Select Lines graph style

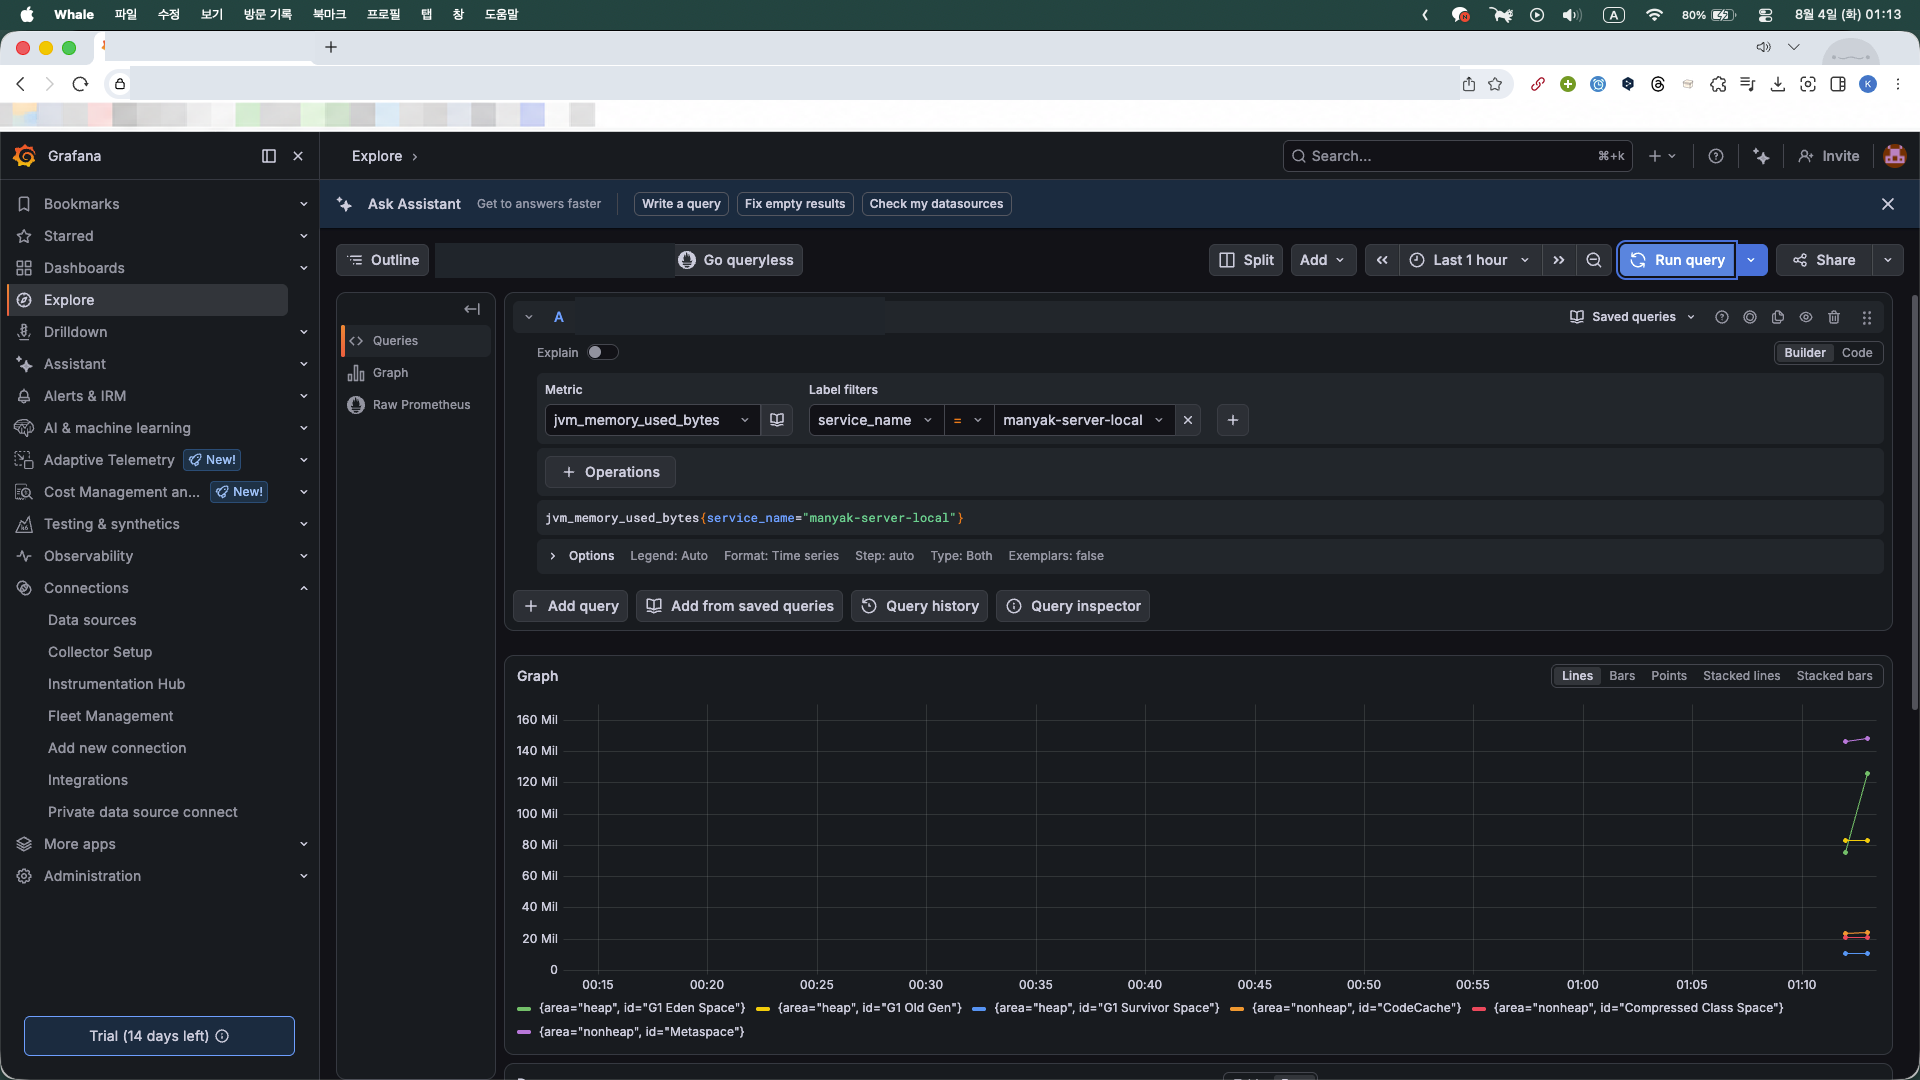pyautogui.click(x=1577, y=676)
